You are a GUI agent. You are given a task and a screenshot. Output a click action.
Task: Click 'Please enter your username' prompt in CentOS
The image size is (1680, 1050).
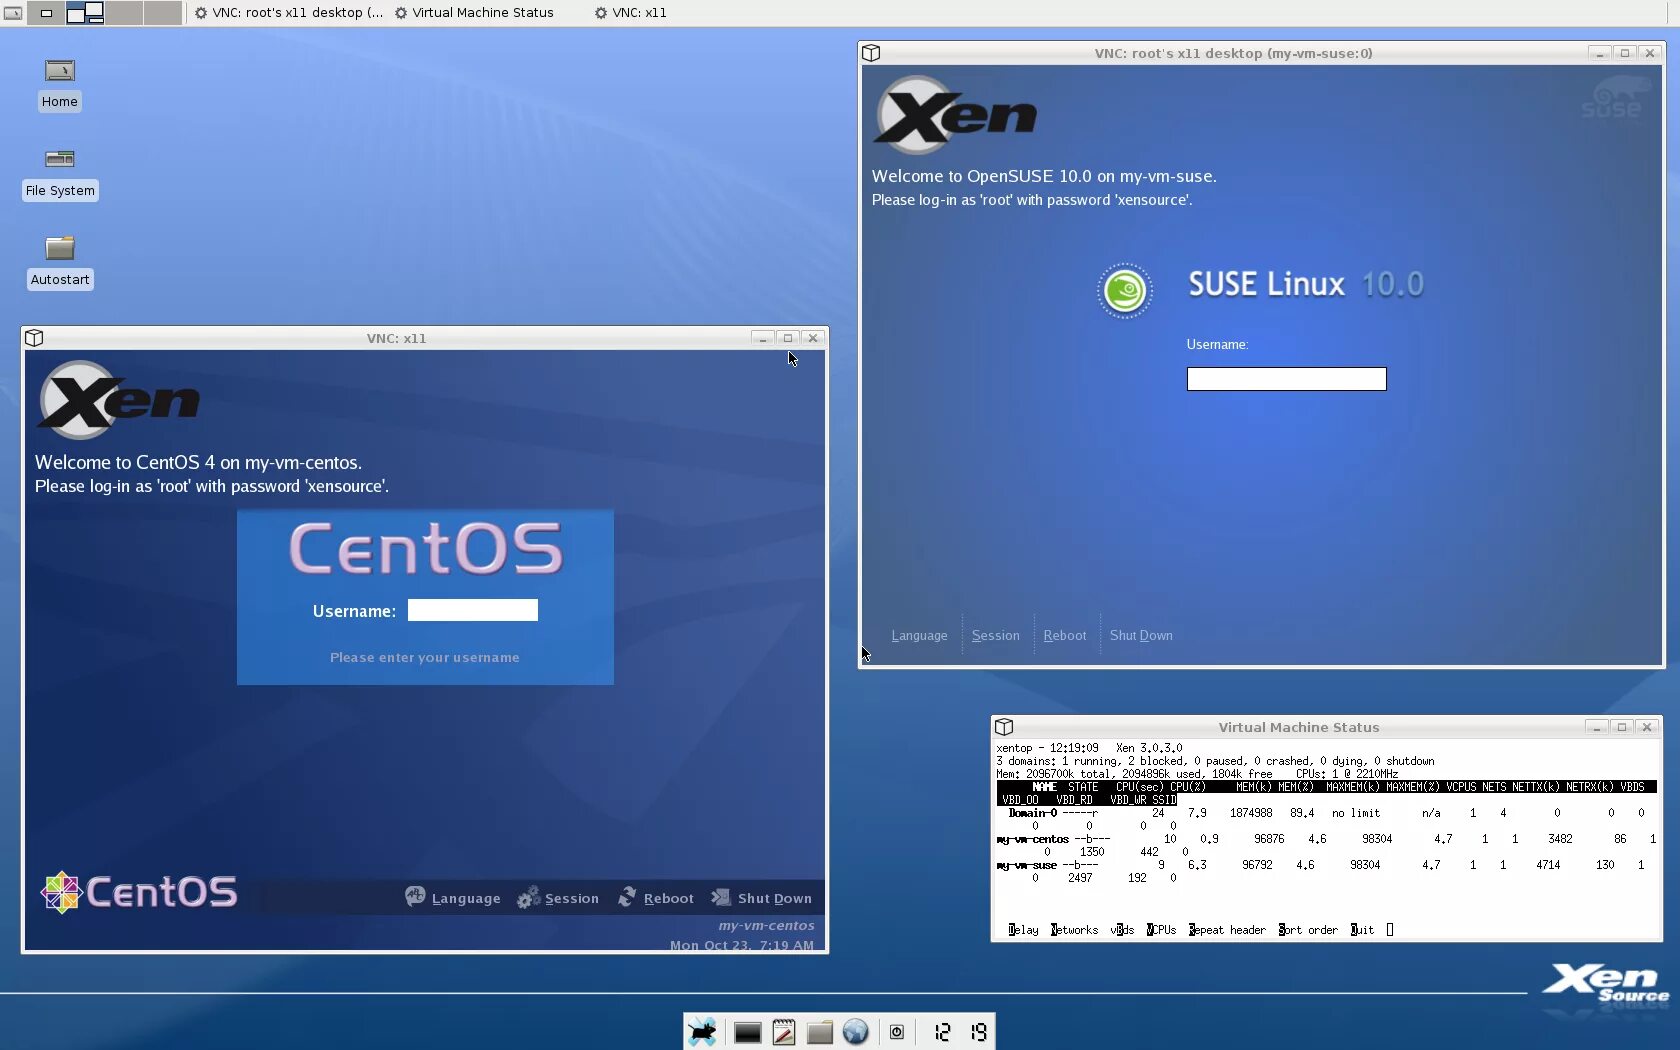[x=425, y=658]
